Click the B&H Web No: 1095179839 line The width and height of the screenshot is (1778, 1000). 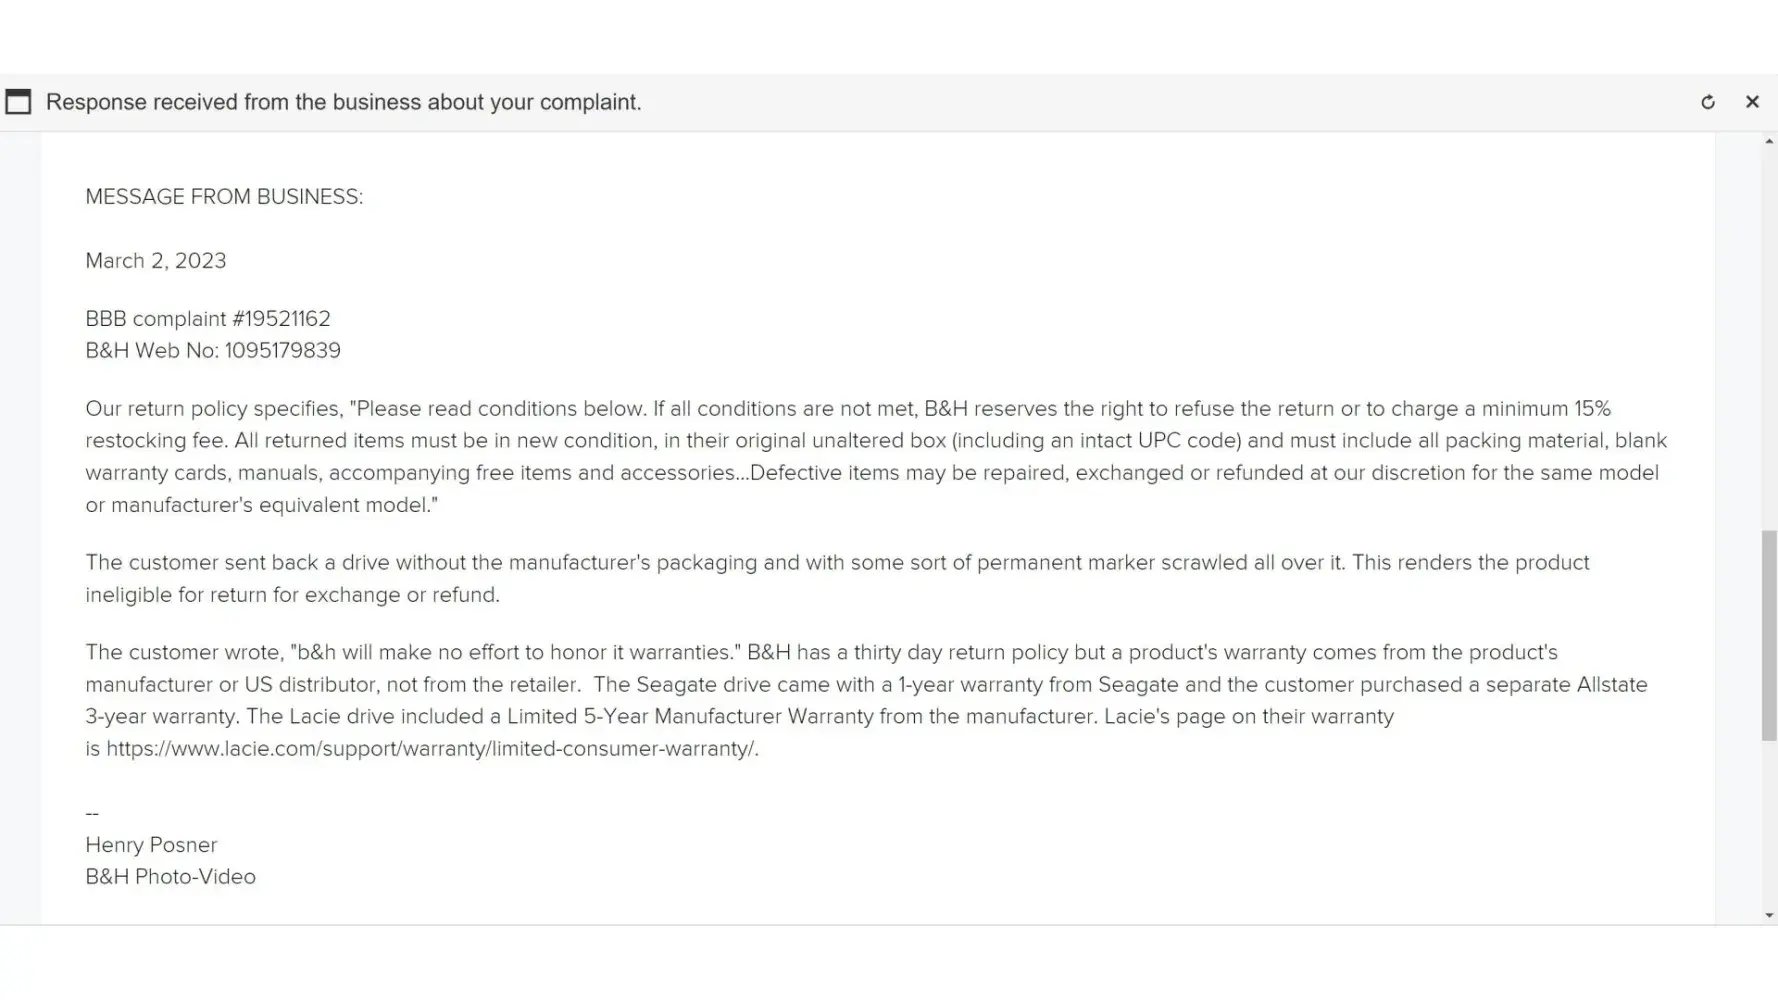click(x=213, y=351)
